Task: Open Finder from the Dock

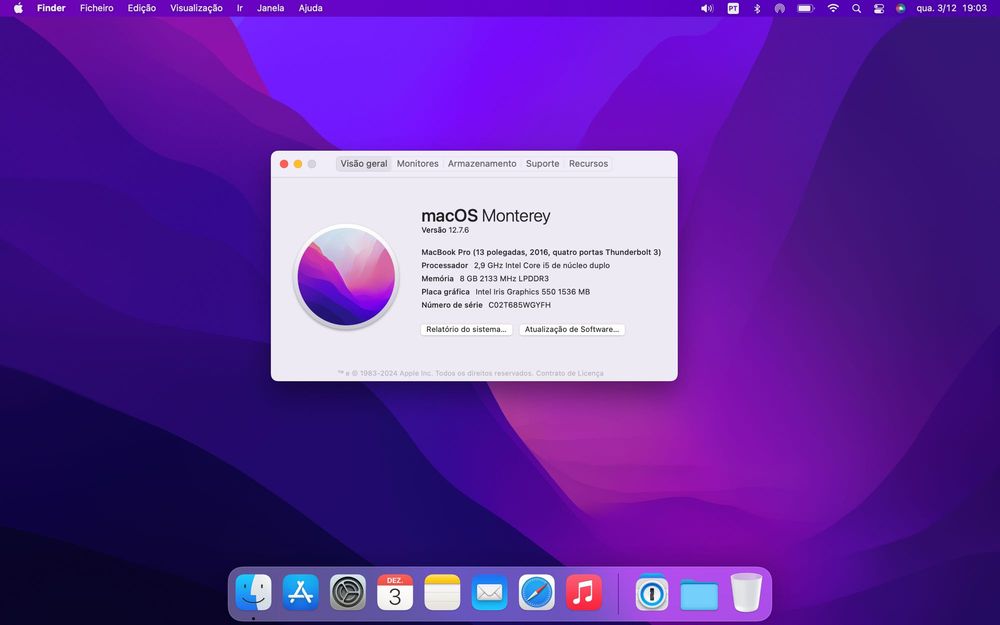Action: [x=254, y=592]
